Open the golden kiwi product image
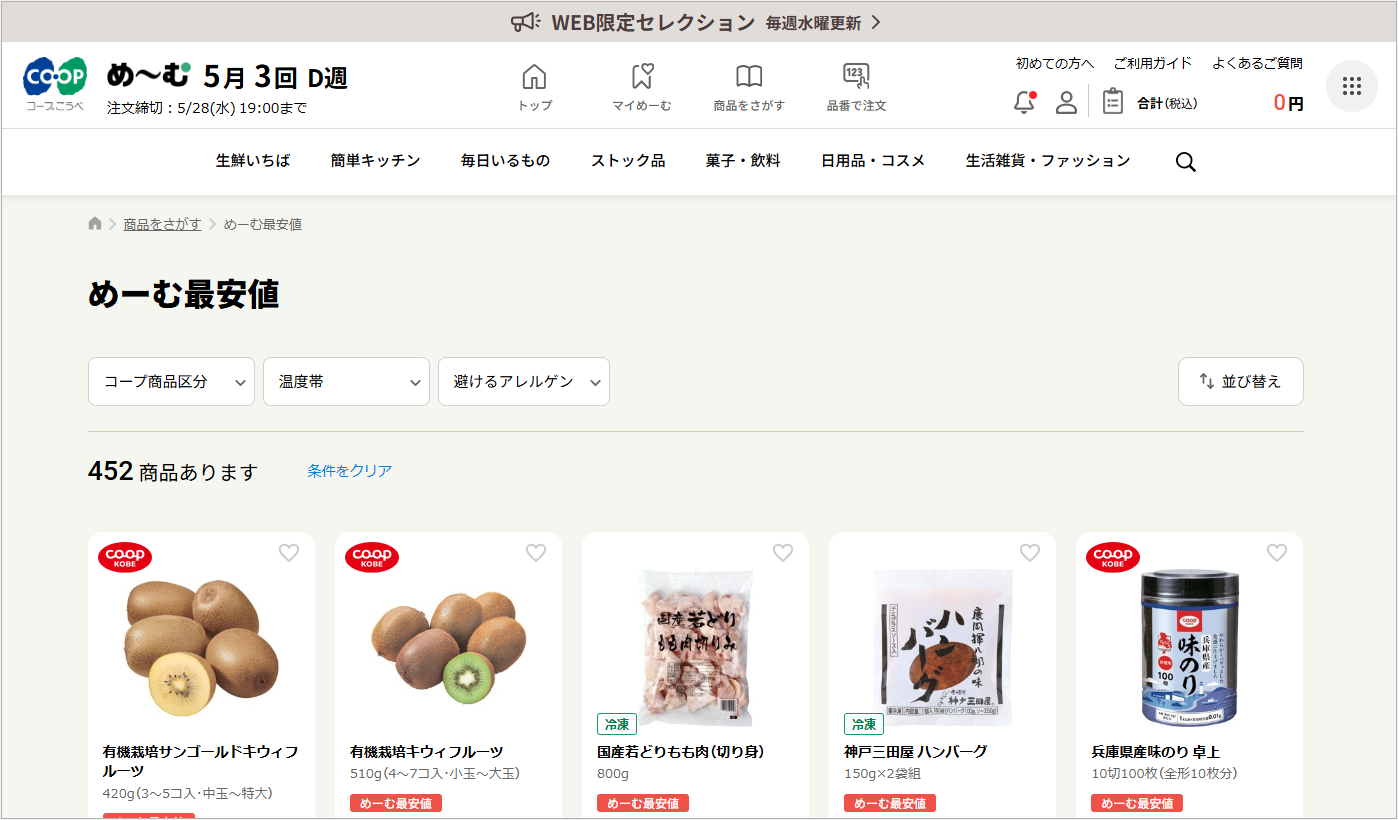The height and width of the screenshot is (820, 1398). pyautogui.click(x=201, y=646)
